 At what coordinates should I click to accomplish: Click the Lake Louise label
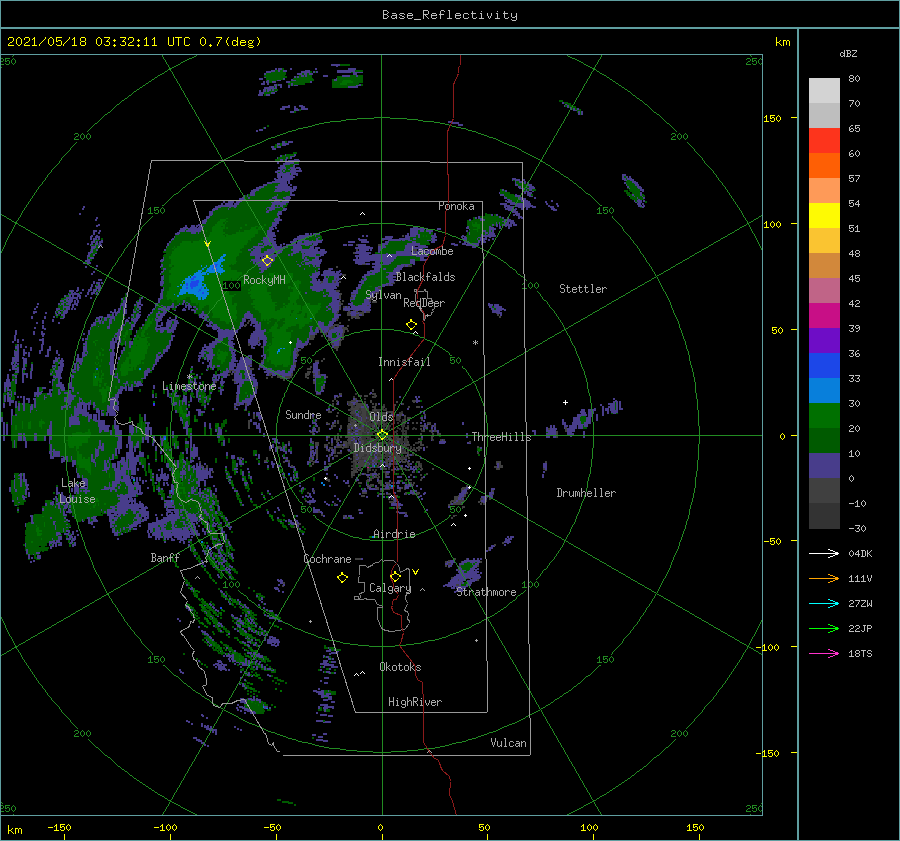[77, 491]
